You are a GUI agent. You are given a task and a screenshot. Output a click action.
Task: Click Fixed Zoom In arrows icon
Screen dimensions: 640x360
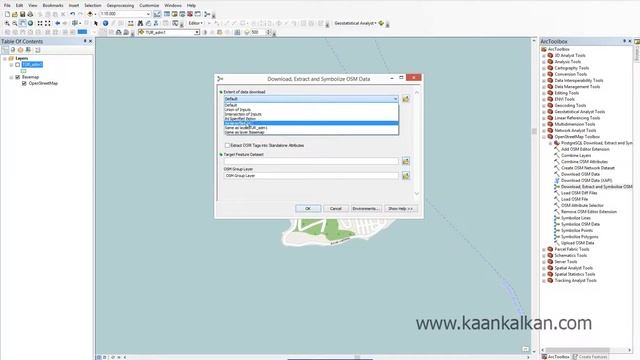(x=40, y=23)
